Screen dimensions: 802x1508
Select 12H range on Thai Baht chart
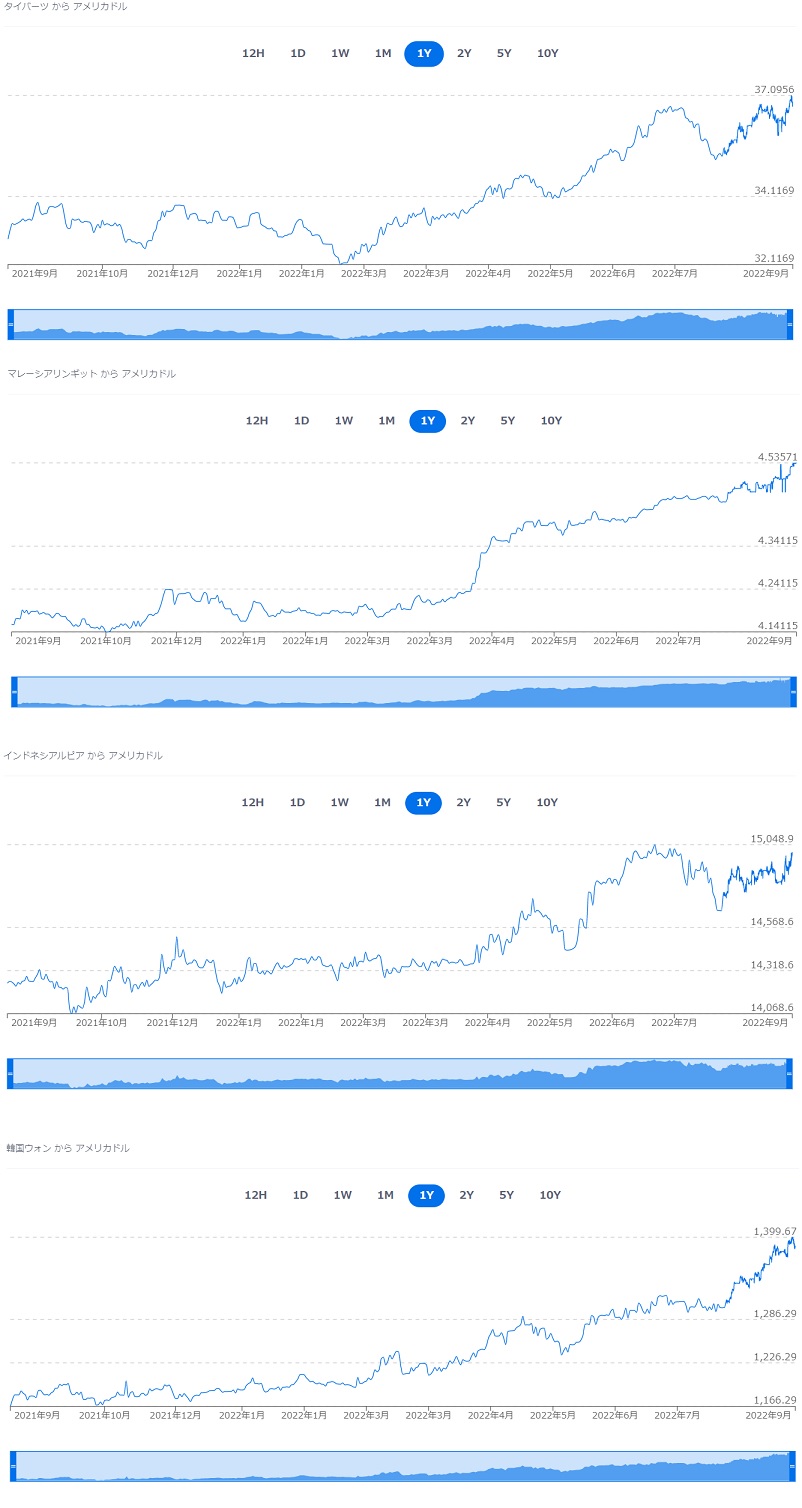pos(253,54)
